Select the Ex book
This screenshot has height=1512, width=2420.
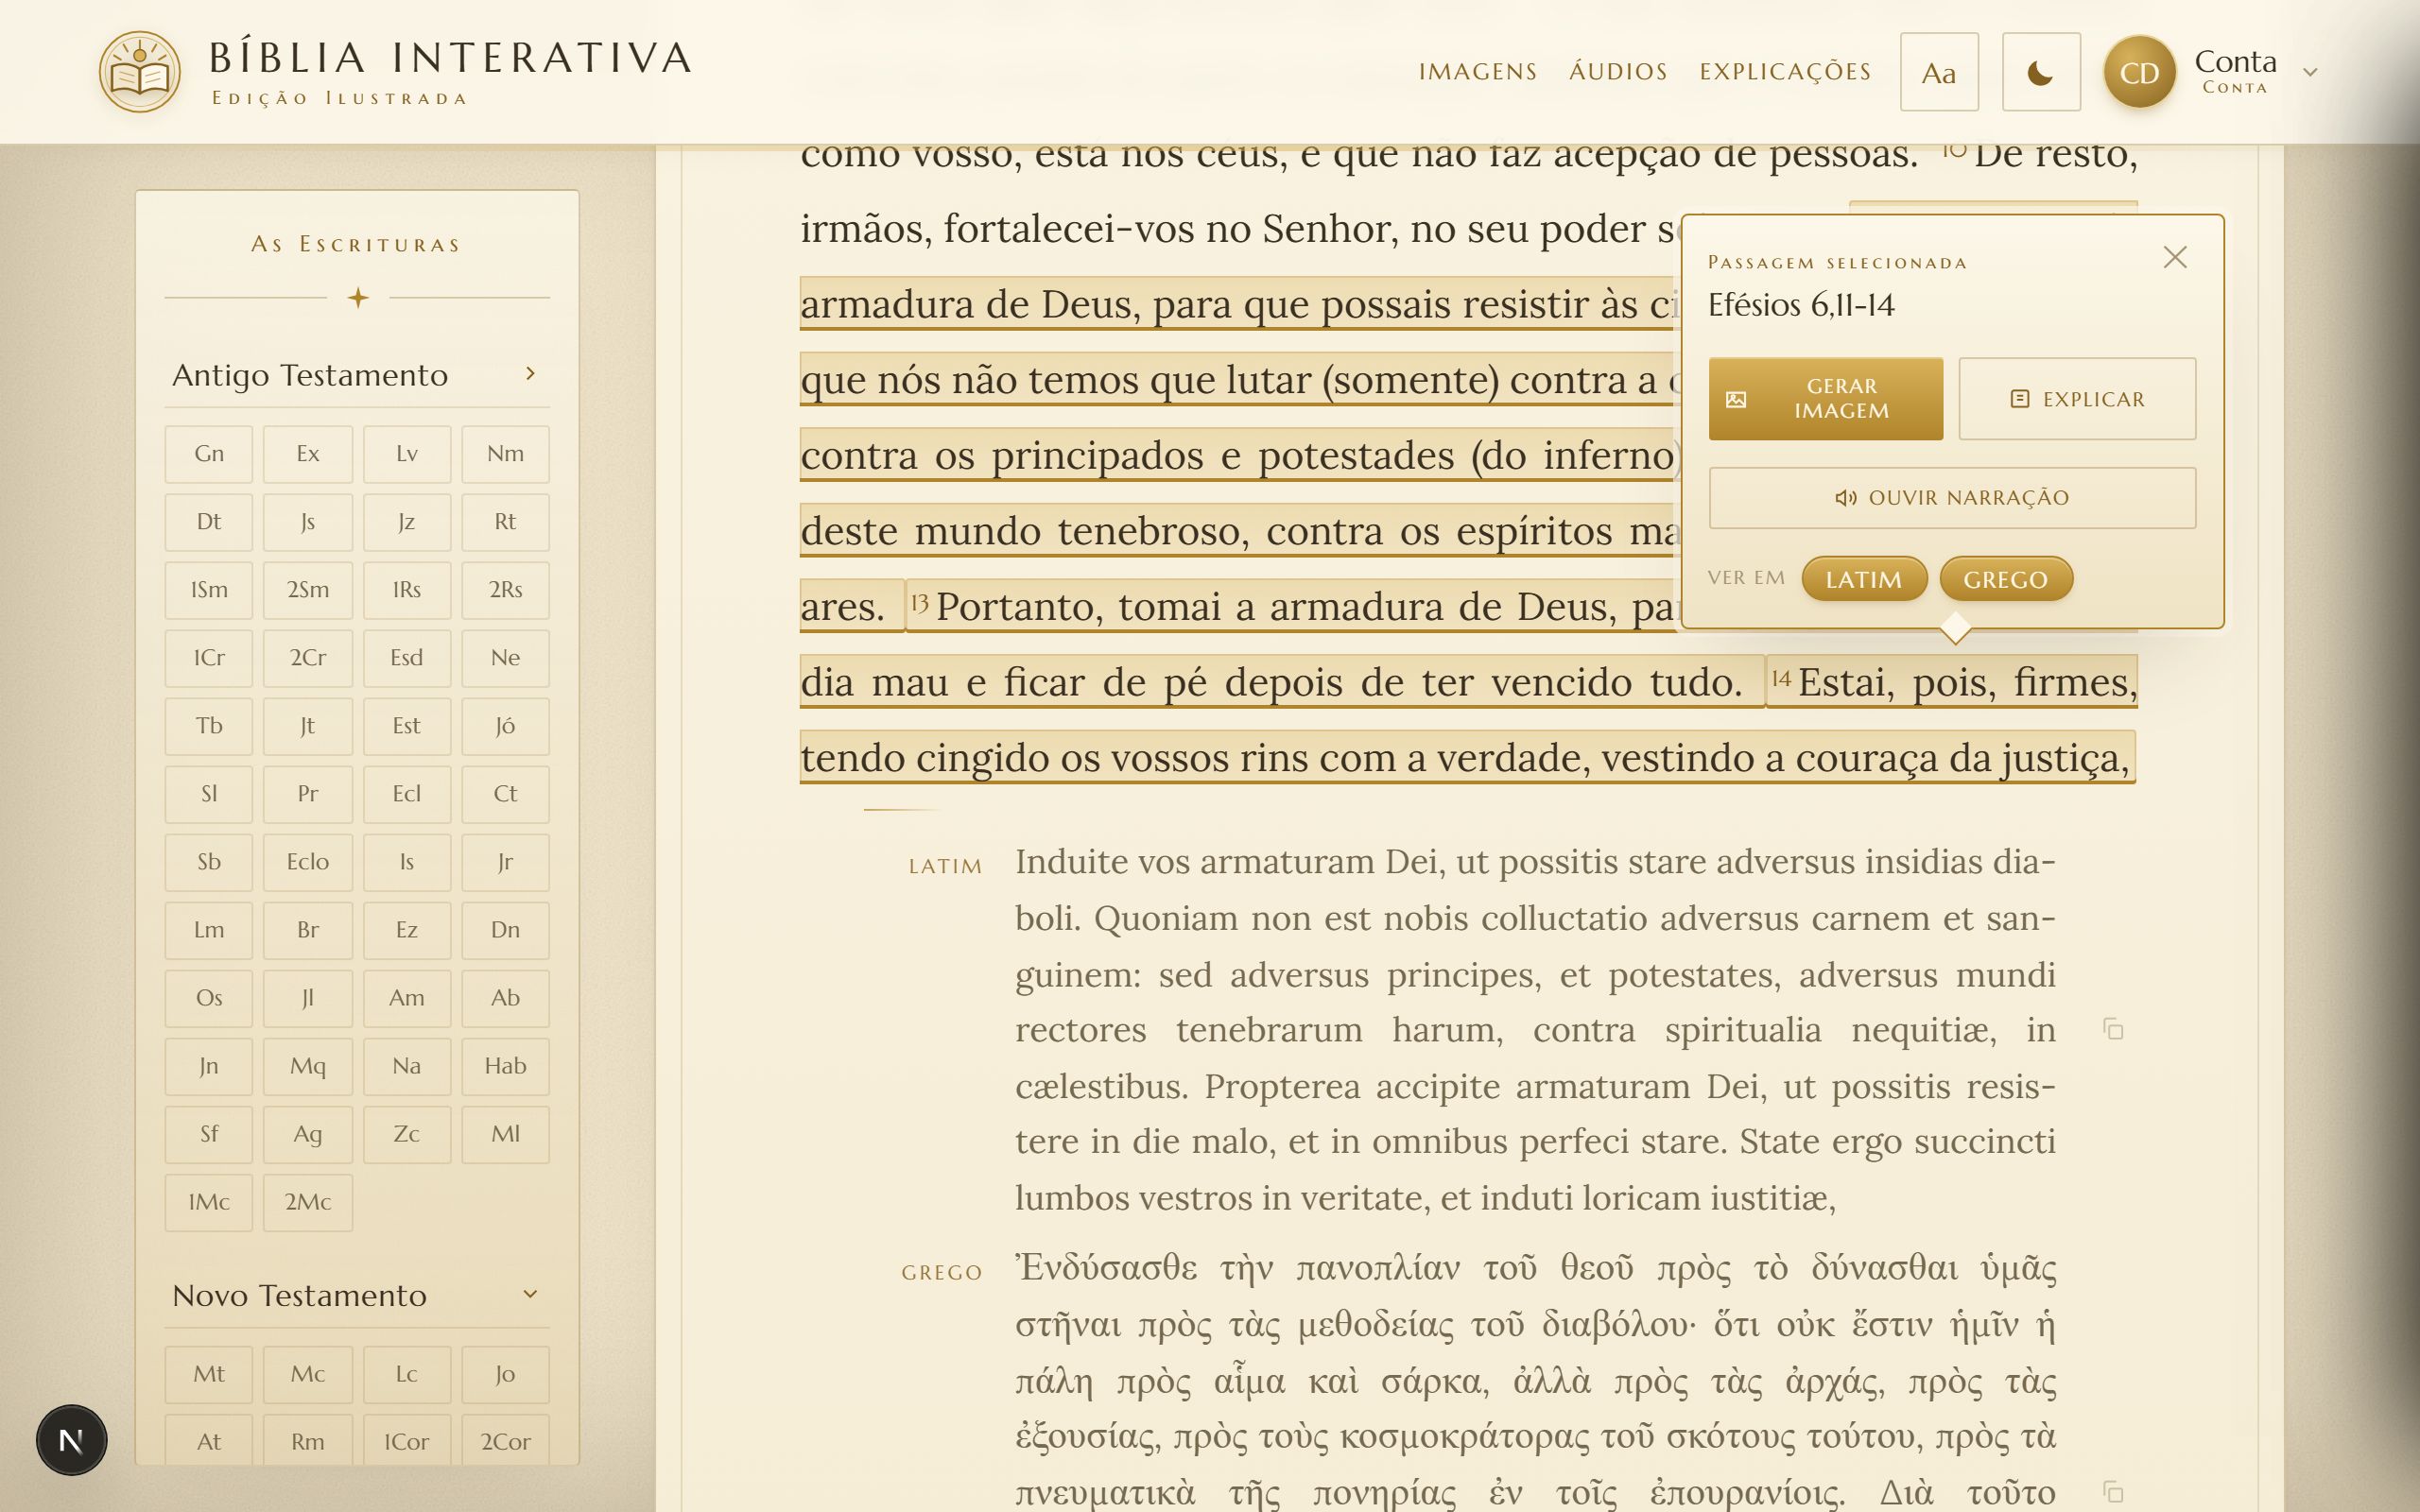pyautogui.click(x=308, y=454)
